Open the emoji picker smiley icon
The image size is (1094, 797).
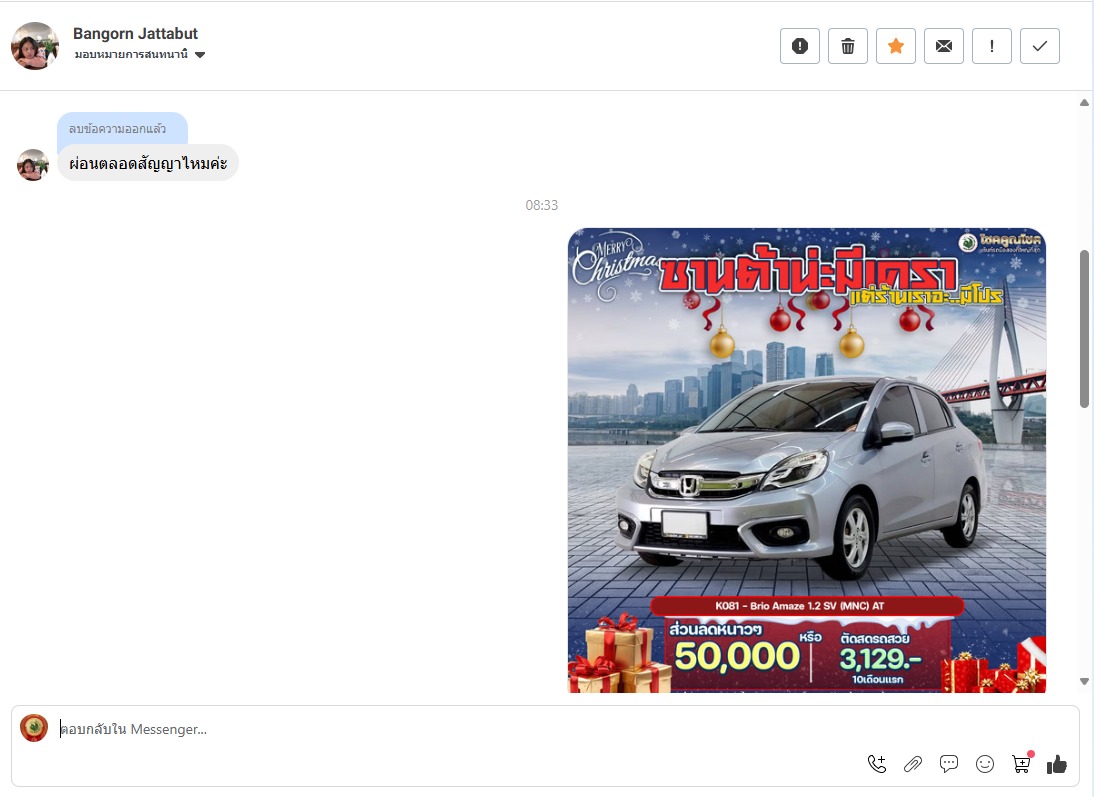[985, 764]
